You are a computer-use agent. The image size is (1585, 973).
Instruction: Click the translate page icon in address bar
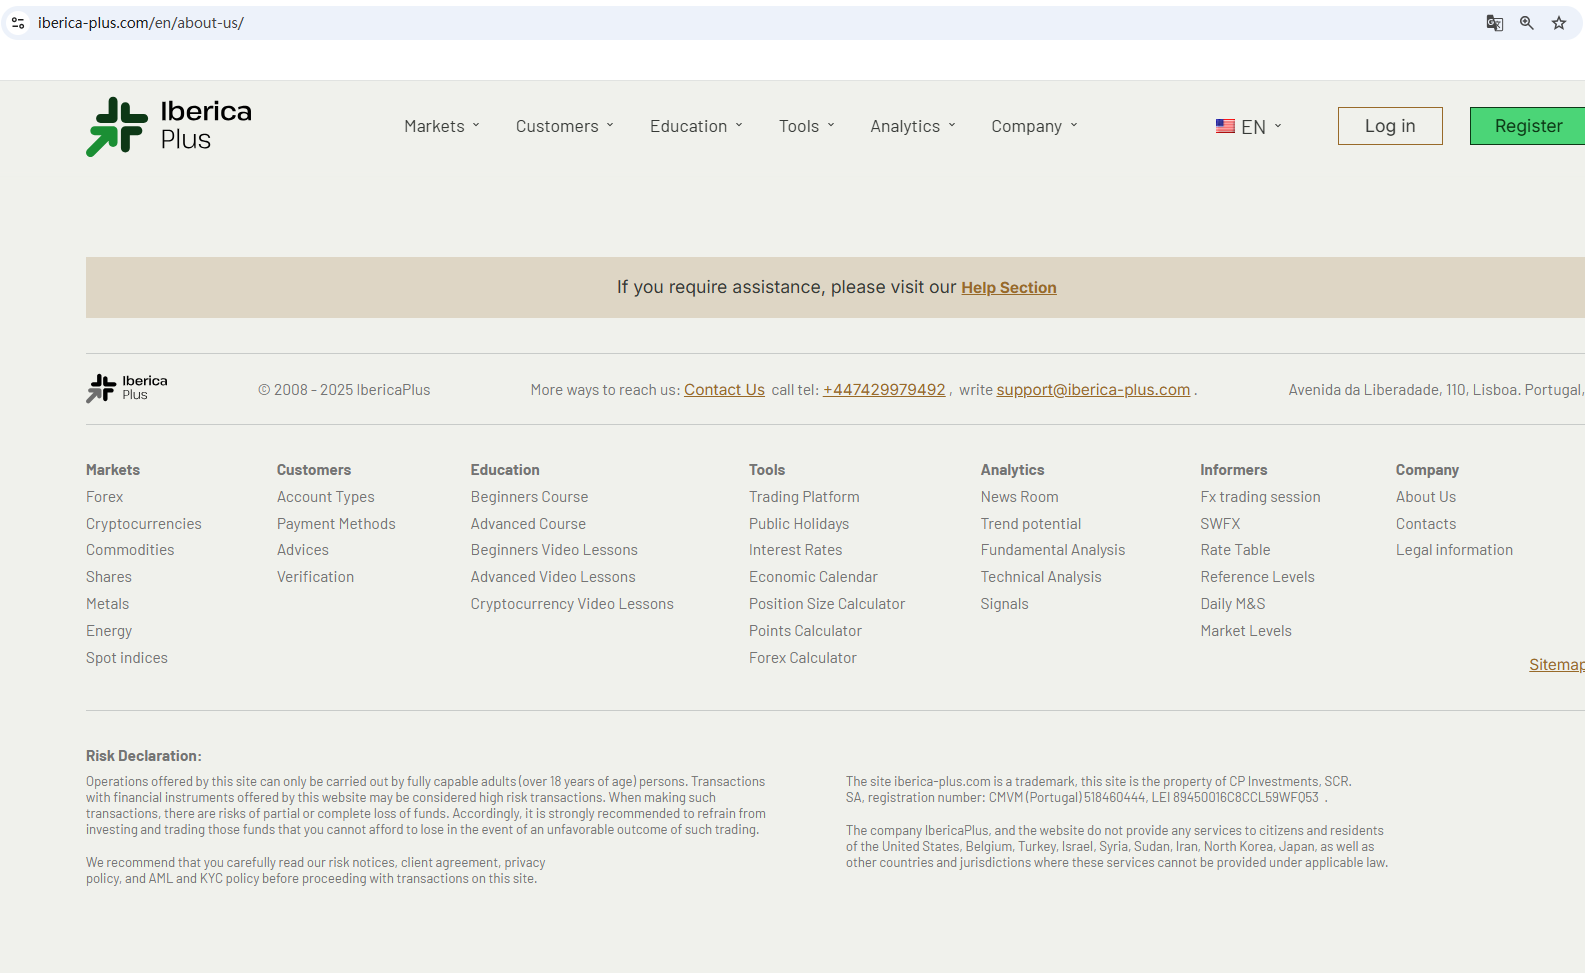point(1494,23)
